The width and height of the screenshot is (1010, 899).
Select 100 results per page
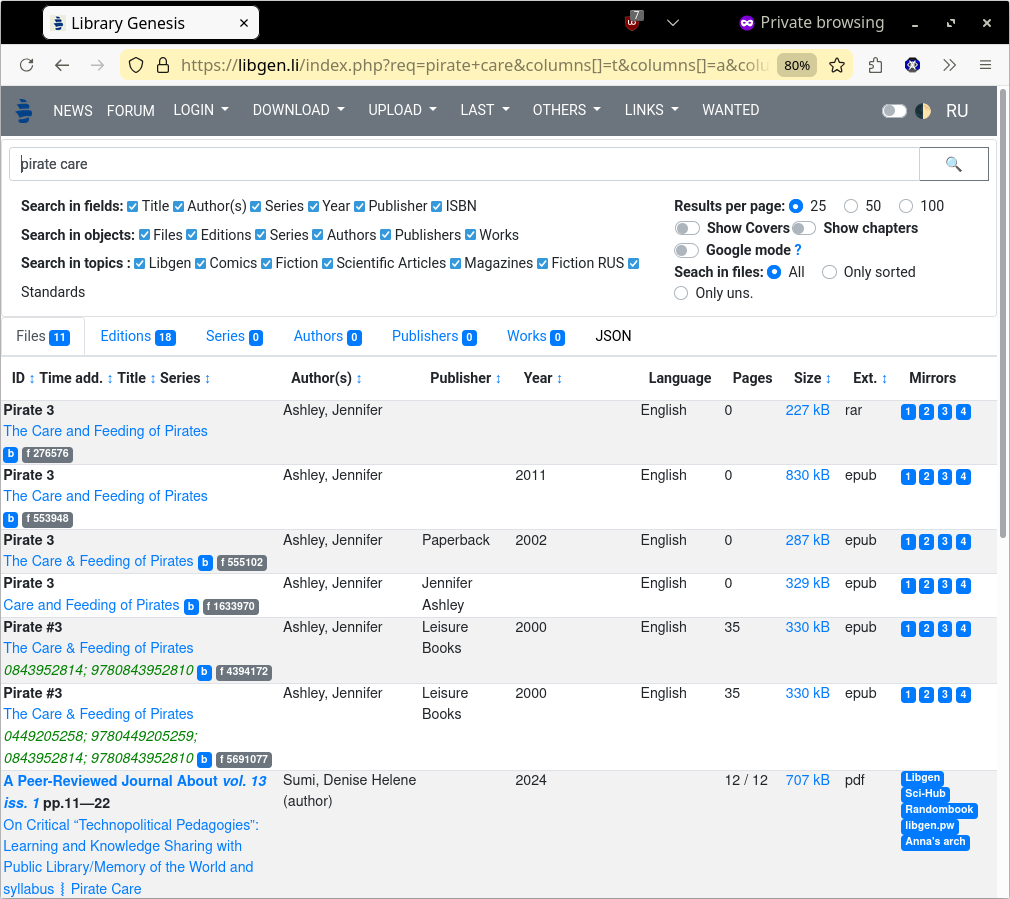coord(905,206)
